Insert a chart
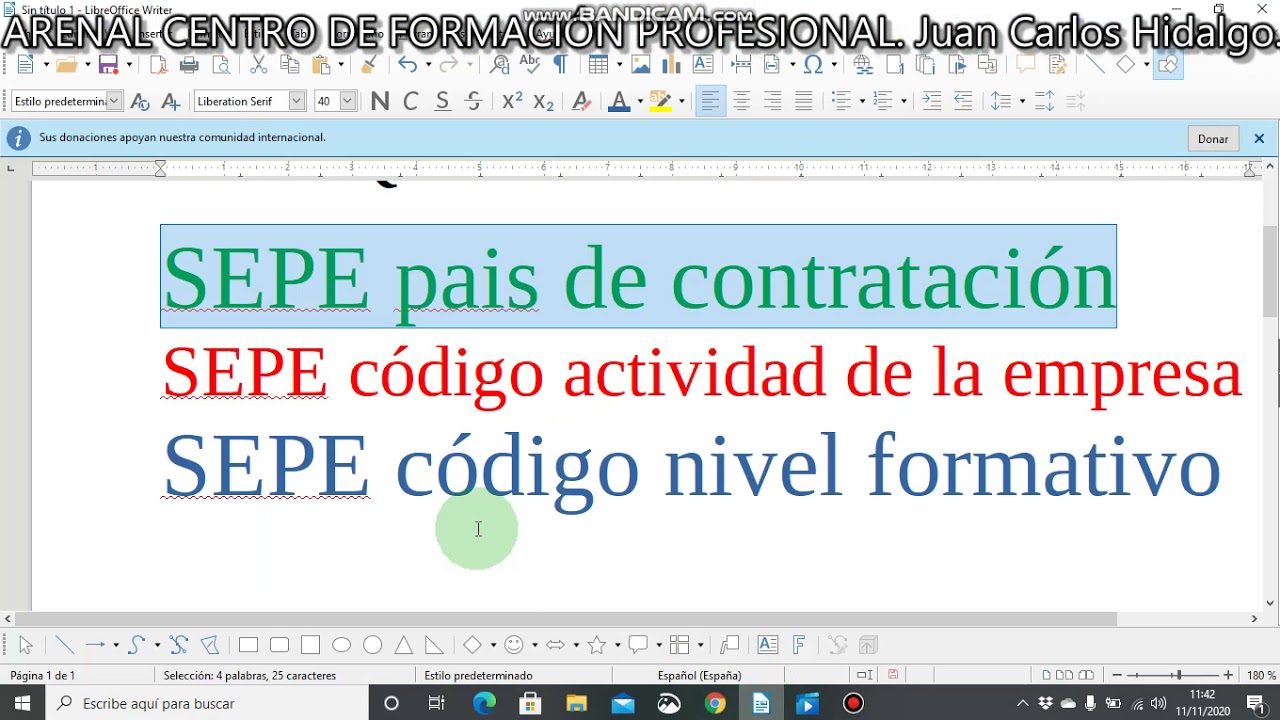 (672, 65)
